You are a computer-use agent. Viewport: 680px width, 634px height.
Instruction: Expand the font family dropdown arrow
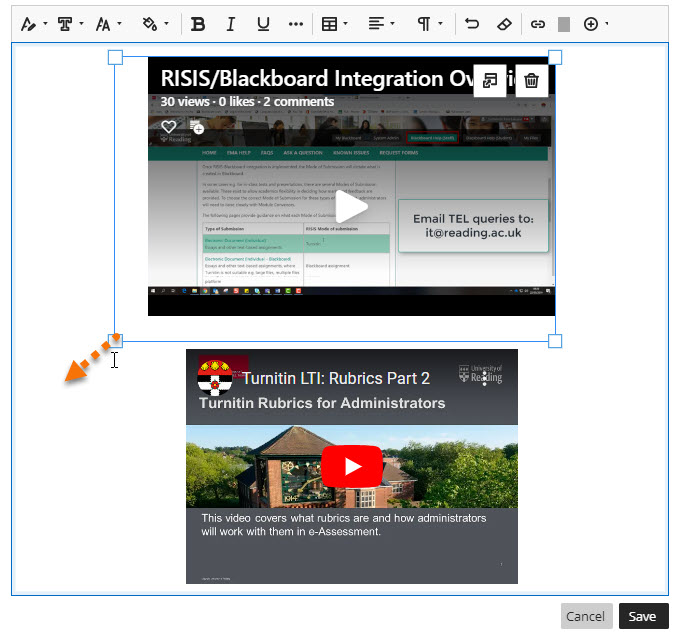pyautogui.click(x=82, y=23)
